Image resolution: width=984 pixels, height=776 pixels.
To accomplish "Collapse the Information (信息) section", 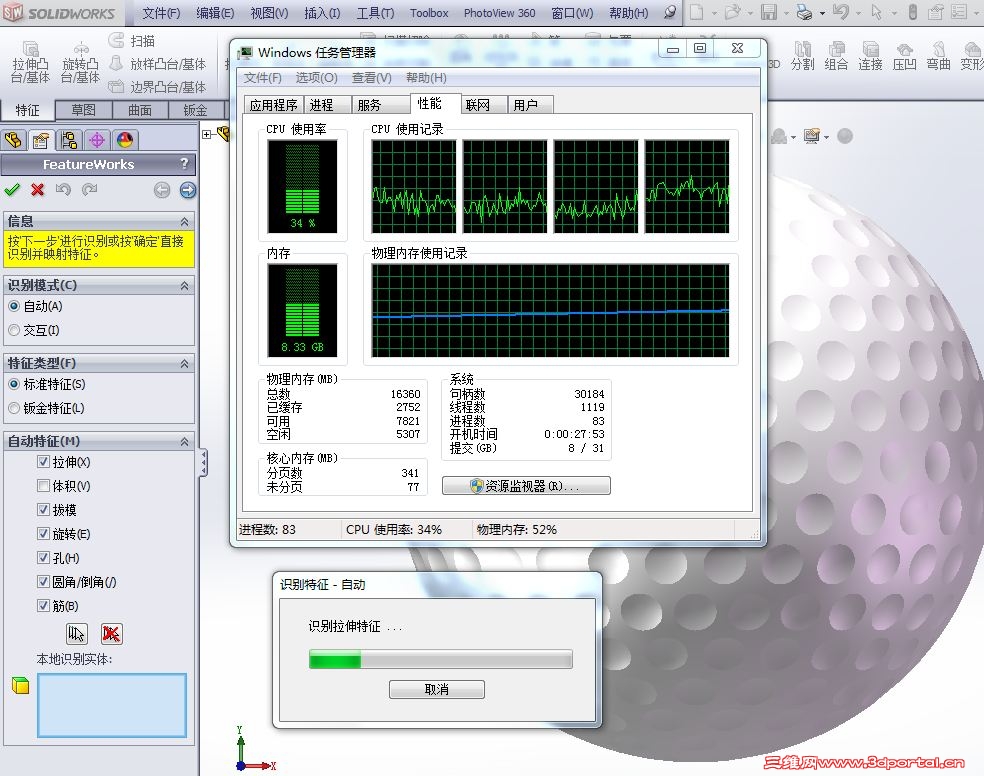I will (184, 221).
